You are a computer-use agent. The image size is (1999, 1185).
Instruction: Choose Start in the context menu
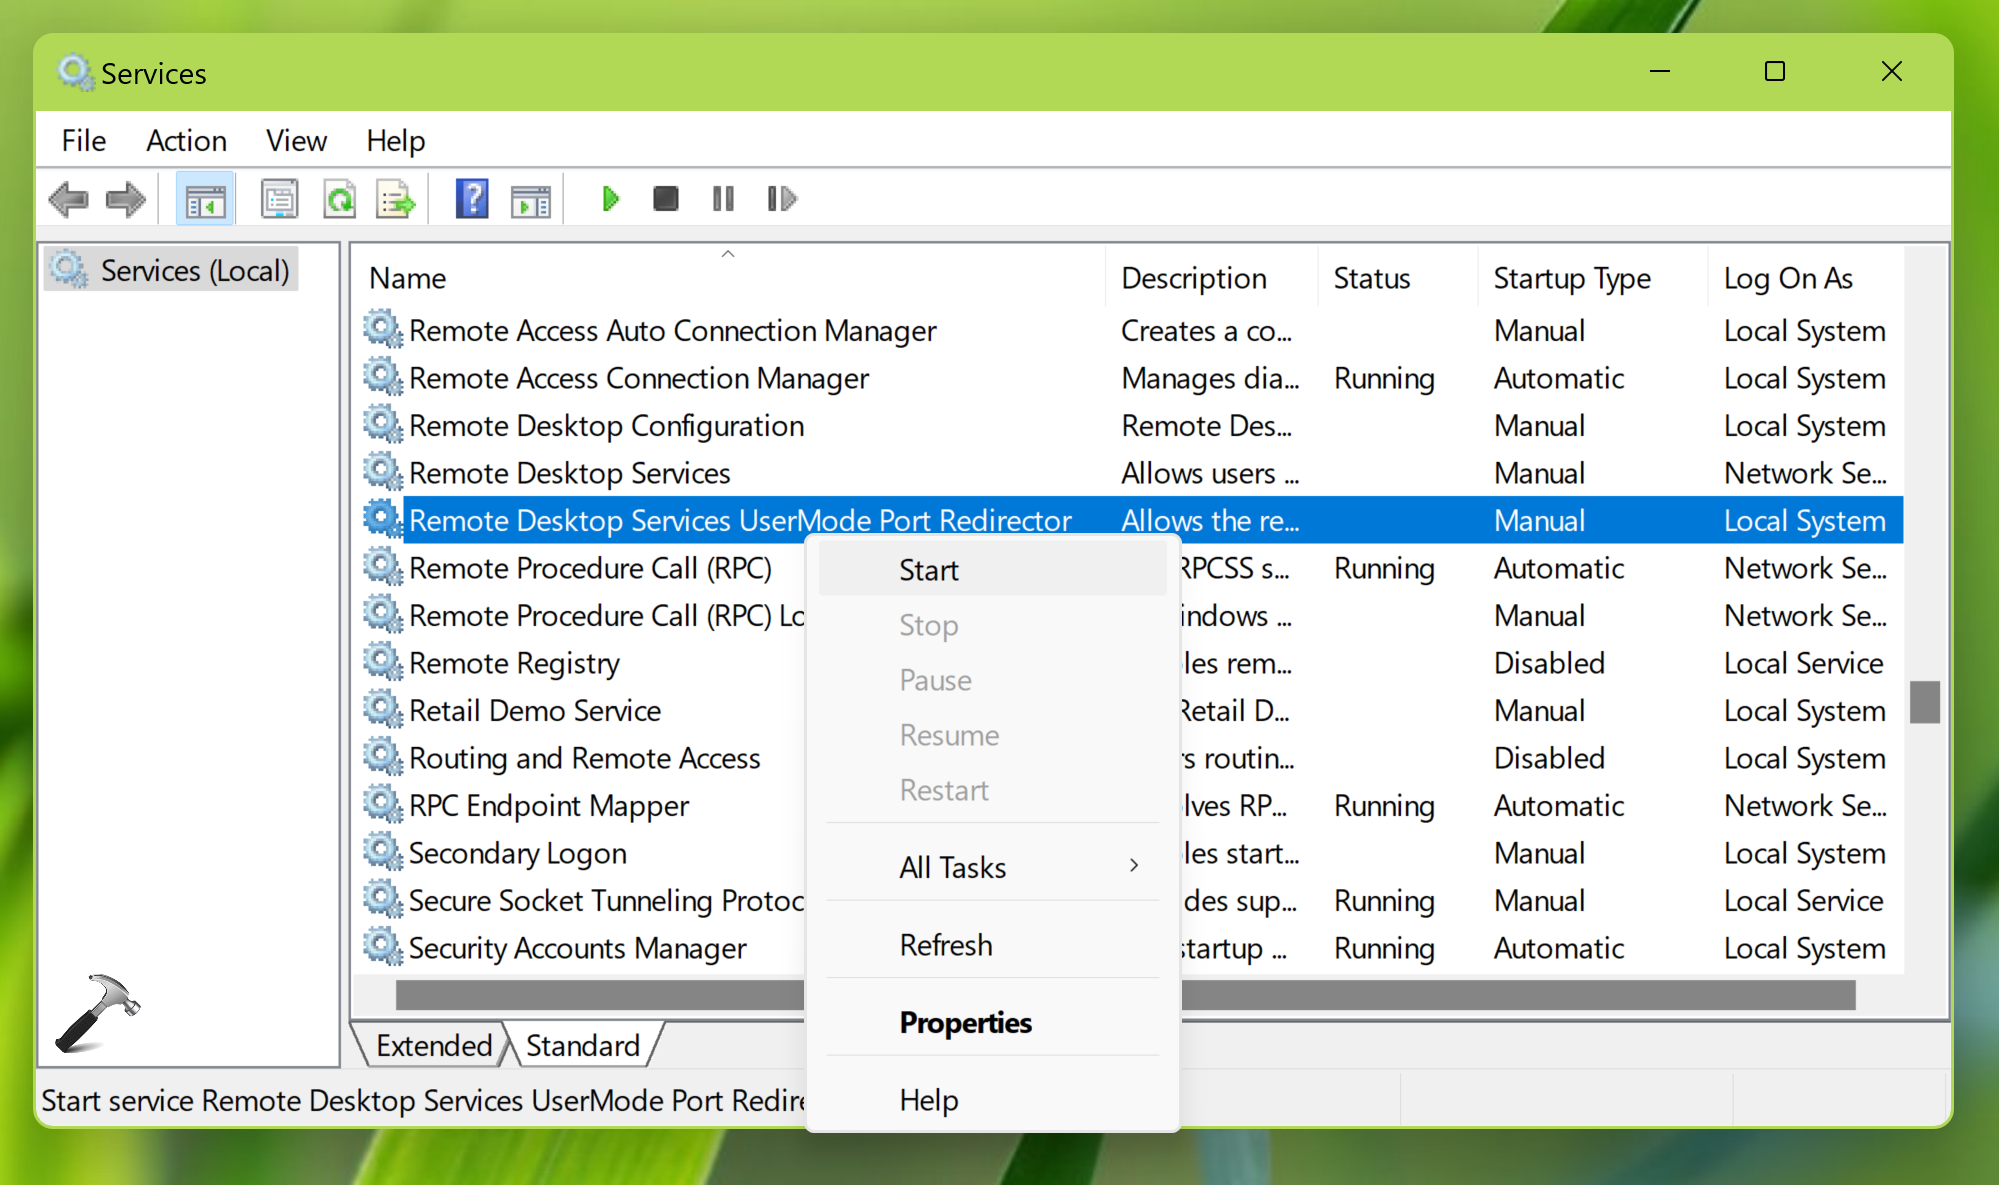(928, 570)
